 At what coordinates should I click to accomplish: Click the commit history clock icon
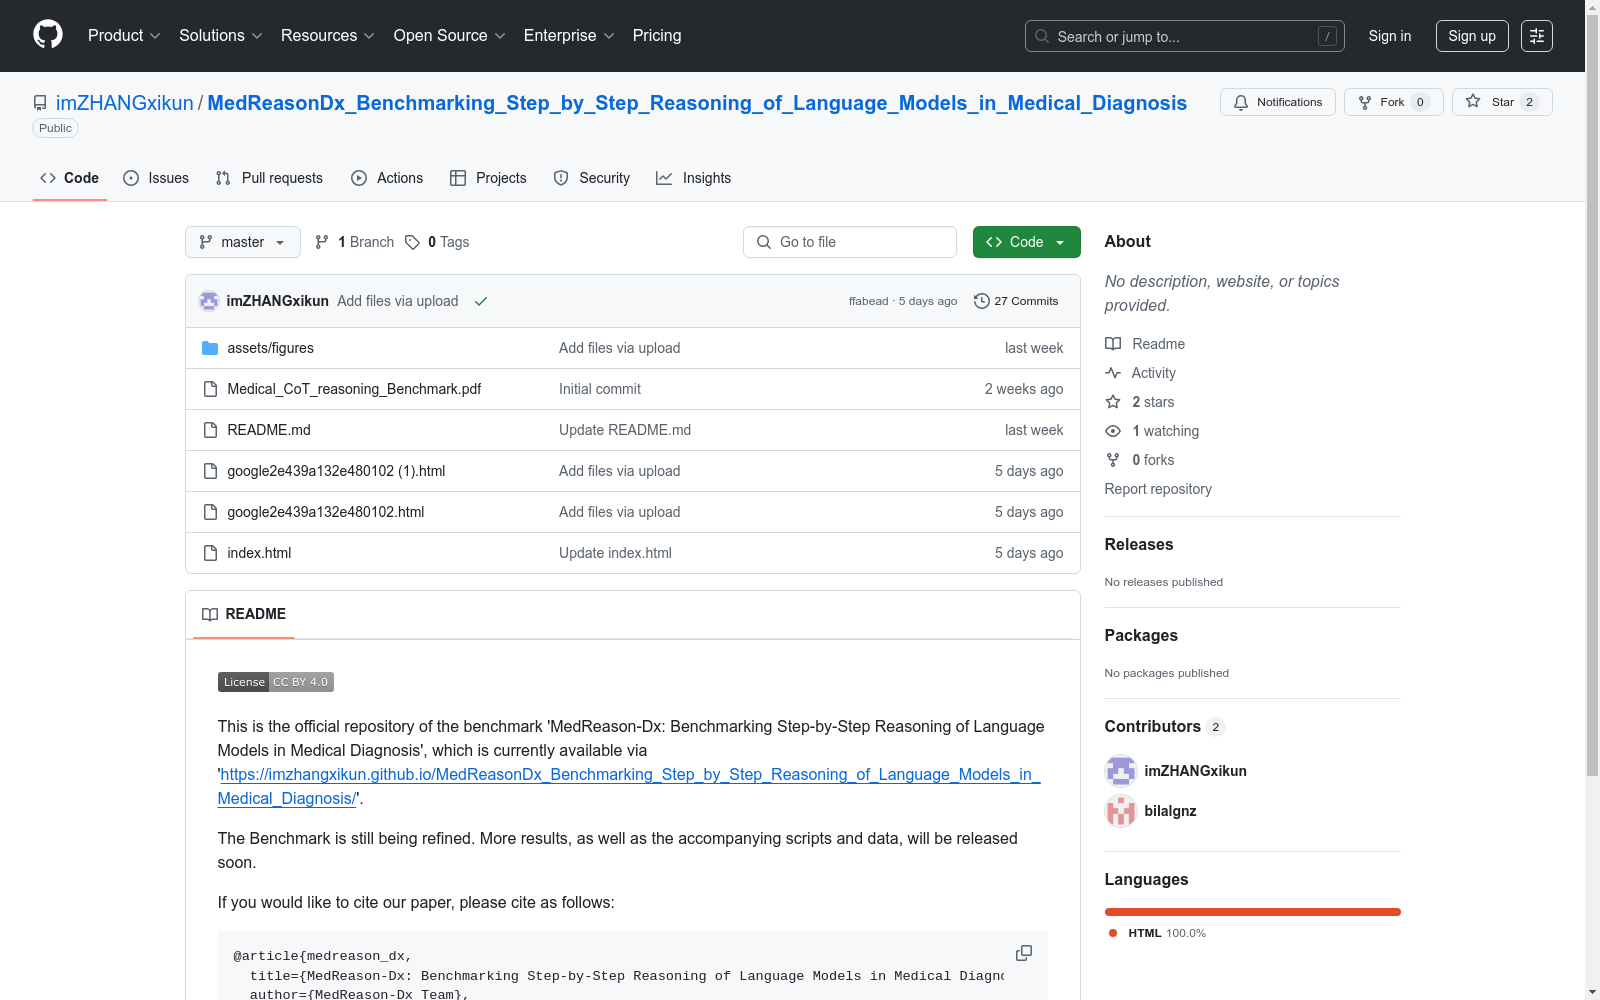pos(982,301)
